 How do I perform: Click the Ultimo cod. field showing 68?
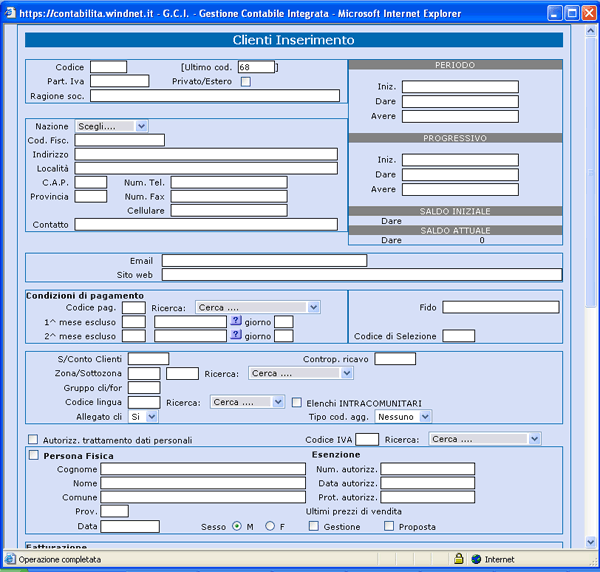coord(256,67)
